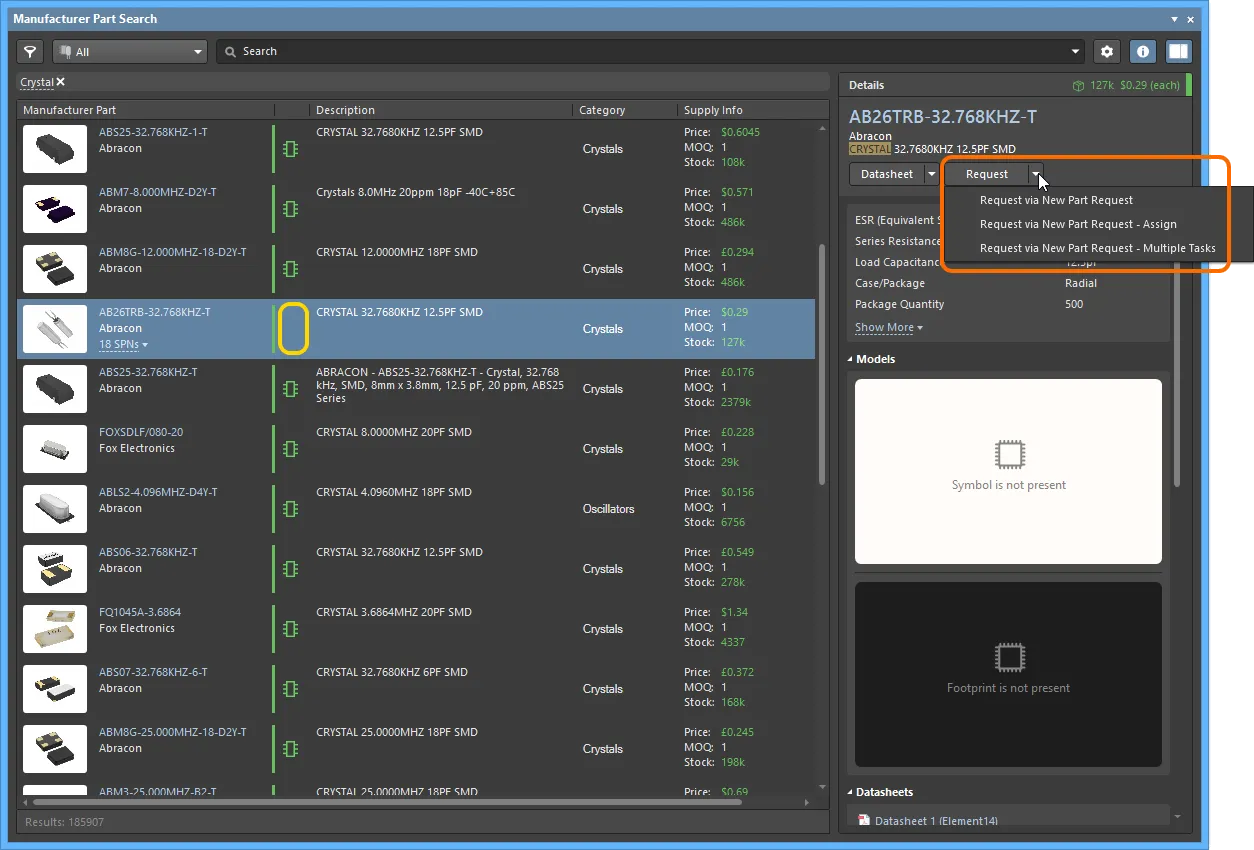Viewport: 1254px width, 850px height.
Task: Select thumbnail of ABM7-8.000MHZ-D2Y-T
Action: pos(55,209)
